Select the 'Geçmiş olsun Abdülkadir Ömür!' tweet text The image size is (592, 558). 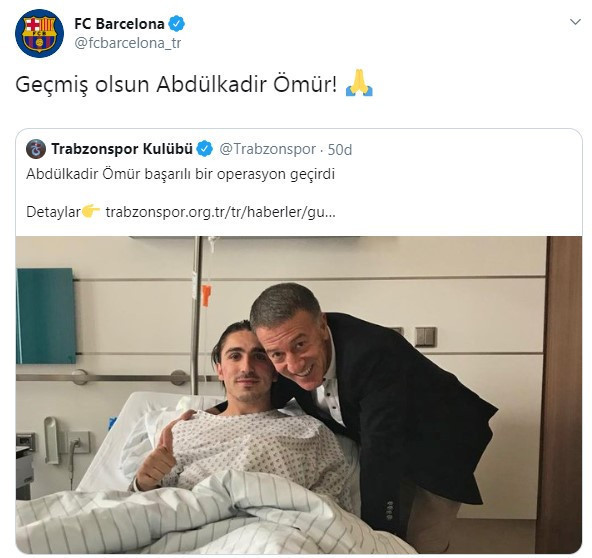coord(176,84)
